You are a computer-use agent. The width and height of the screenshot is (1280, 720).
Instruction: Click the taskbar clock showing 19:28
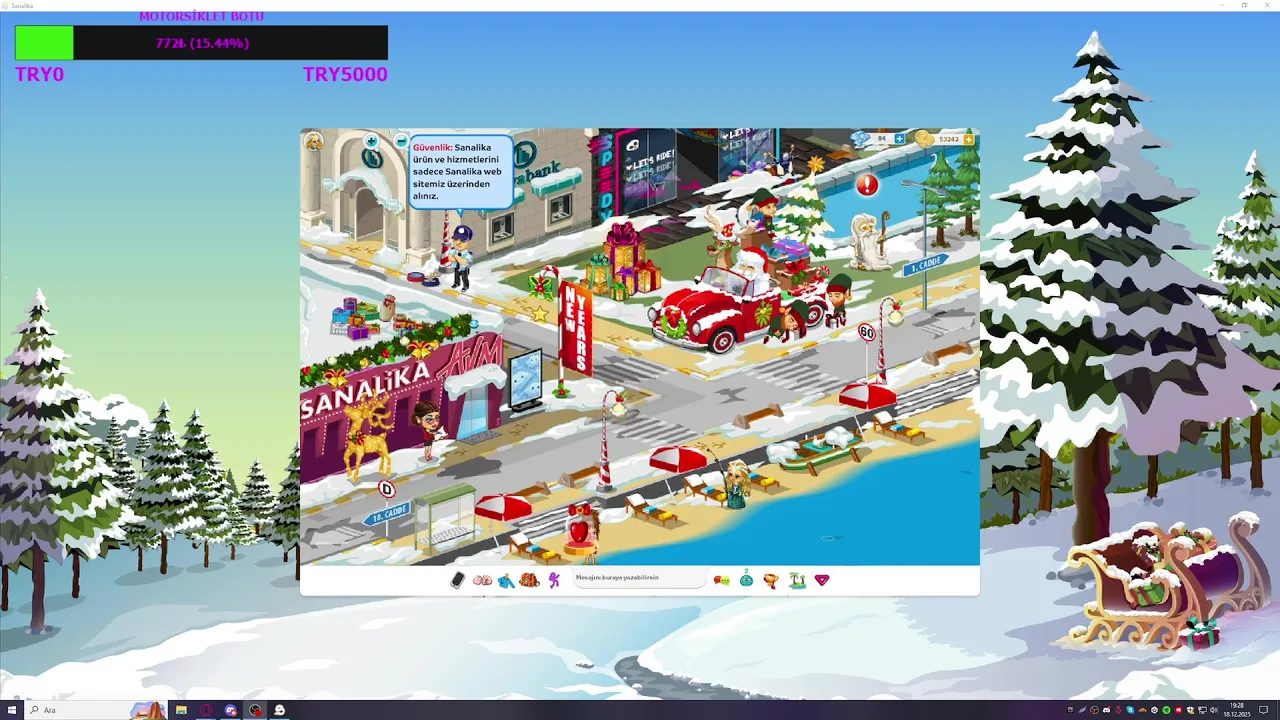pyautogui.click(x=1238, y=710)
